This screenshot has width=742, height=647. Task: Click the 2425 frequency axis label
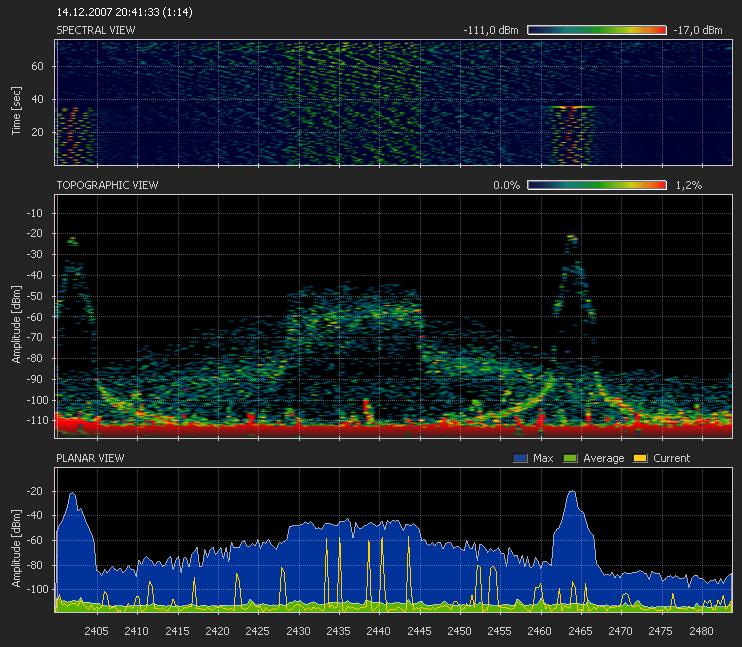tap(258, 631)
